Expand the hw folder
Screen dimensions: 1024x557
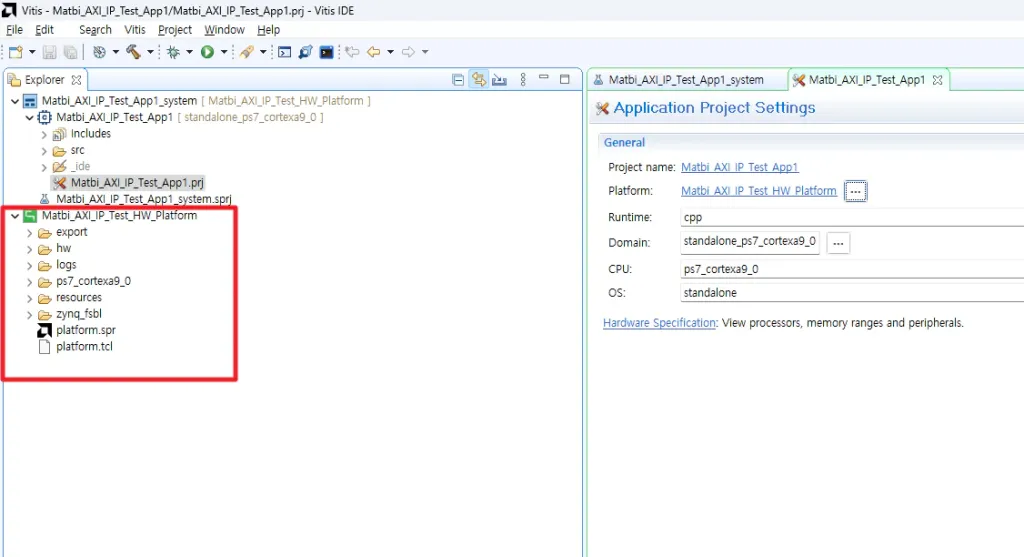coord(29,249)
